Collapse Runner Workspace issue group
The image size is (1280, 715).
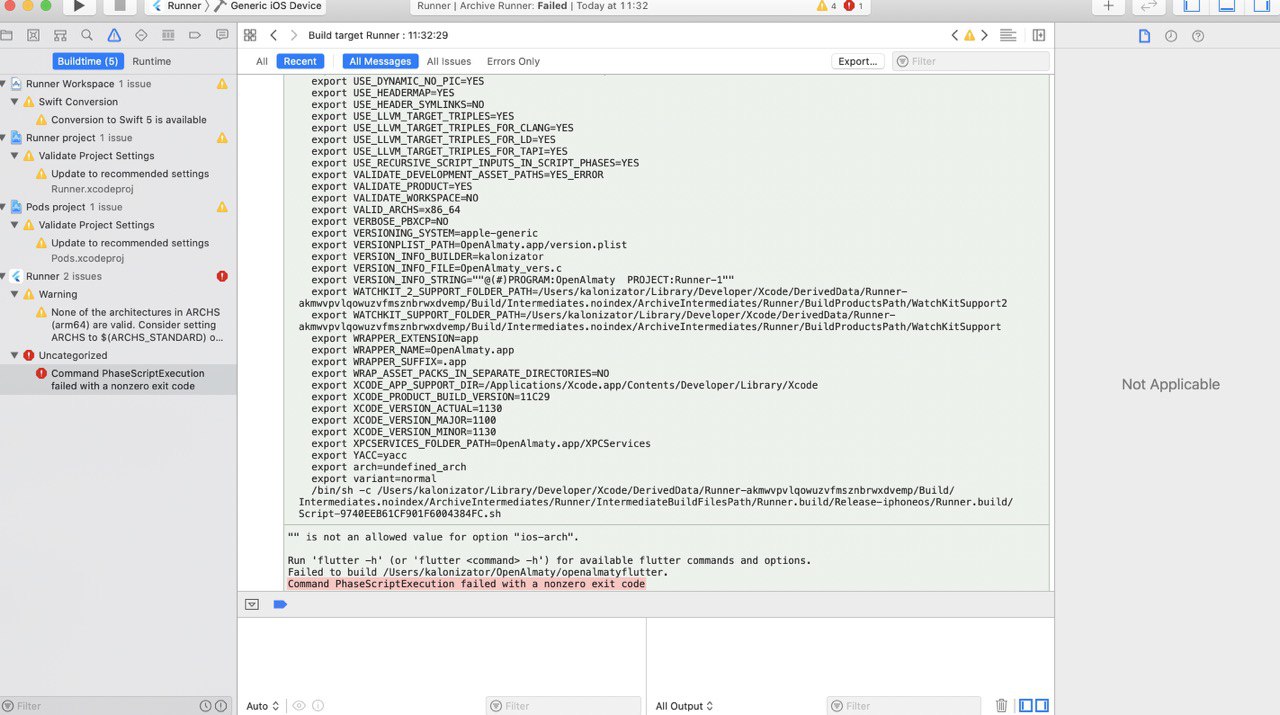4,84
